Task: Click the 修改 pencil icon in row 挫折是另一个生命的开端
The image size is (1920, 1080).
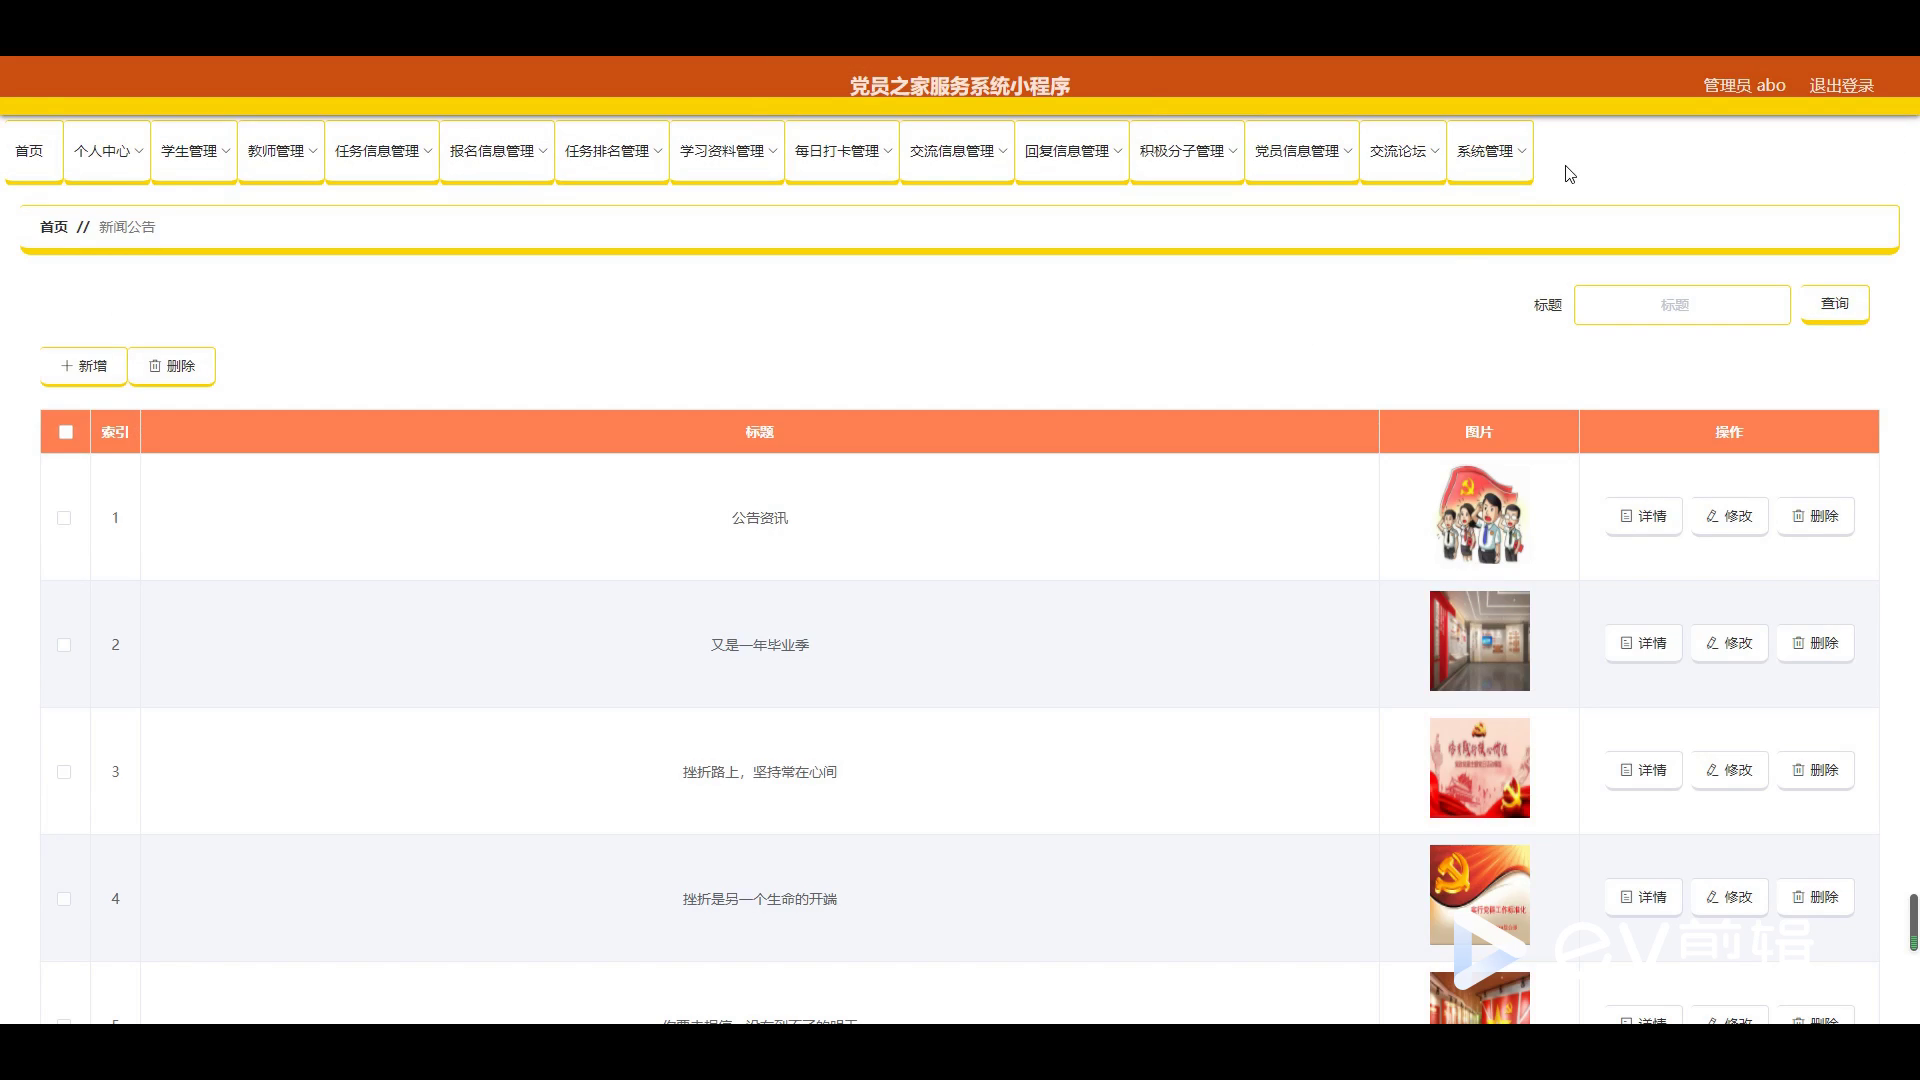Action: point(1712,897)
